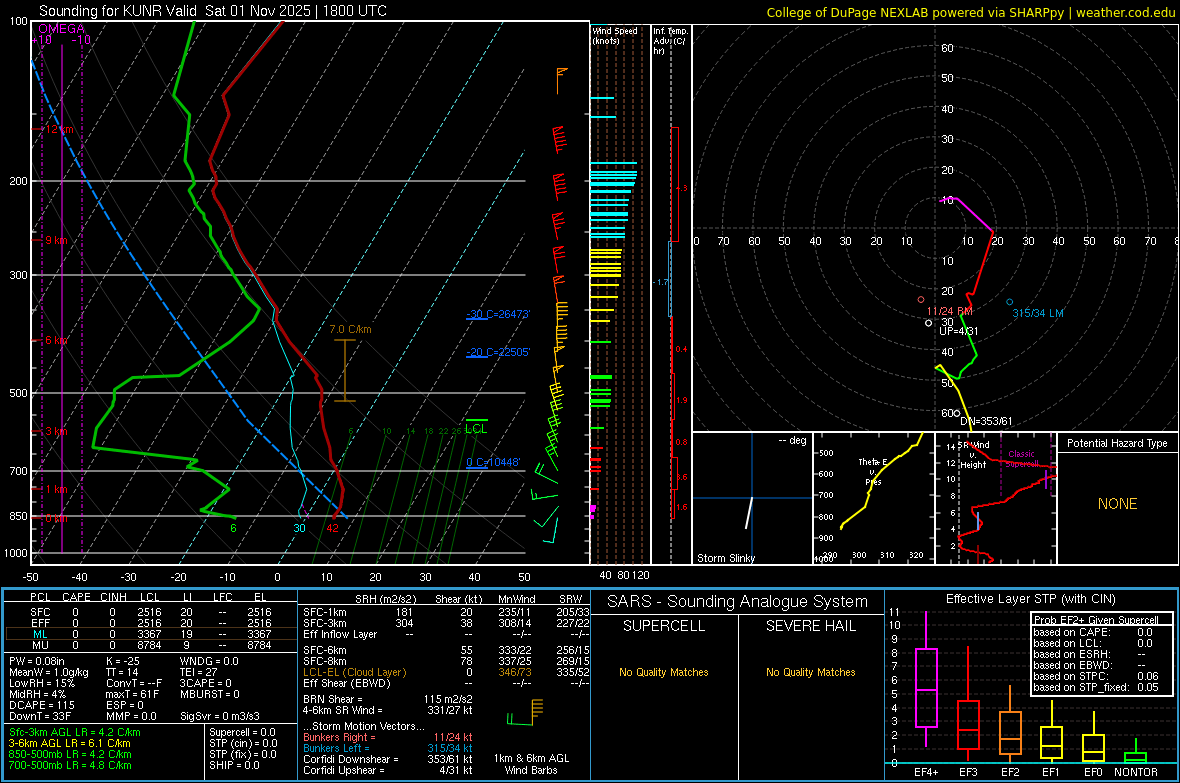Click the '-20 C=22505' height label
This screenshot has width=1180, height=783.
click(x=498, y=352)
